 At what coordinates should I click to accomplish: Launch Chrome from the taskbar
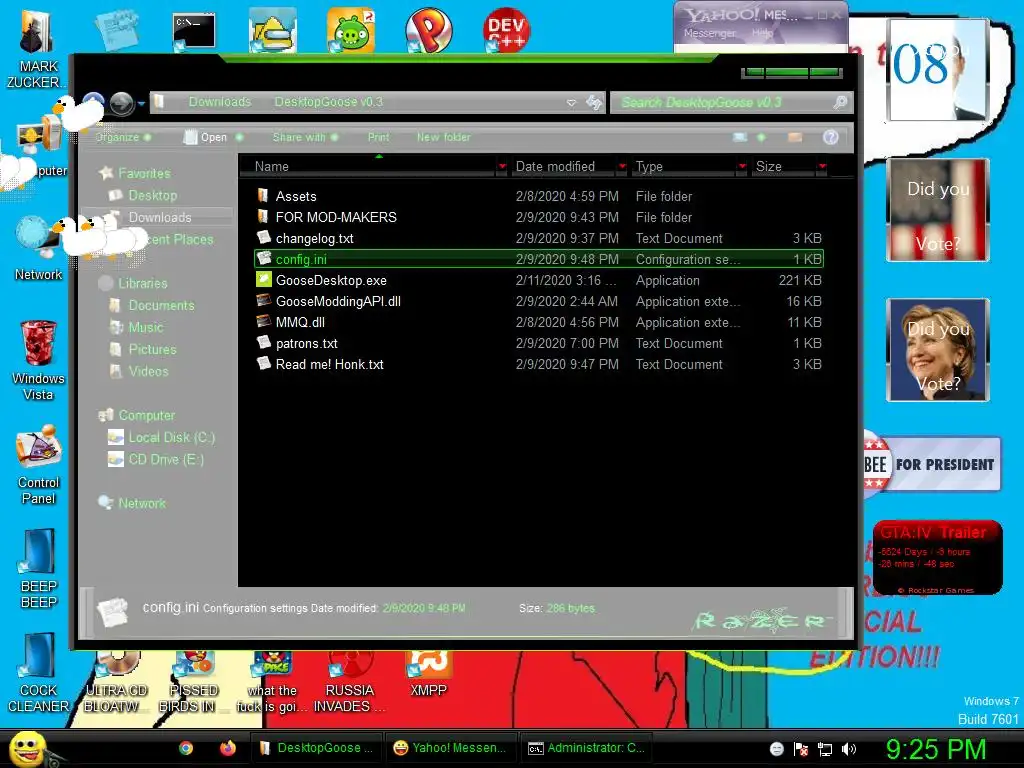pyautogui.click(x=186, y=748)
